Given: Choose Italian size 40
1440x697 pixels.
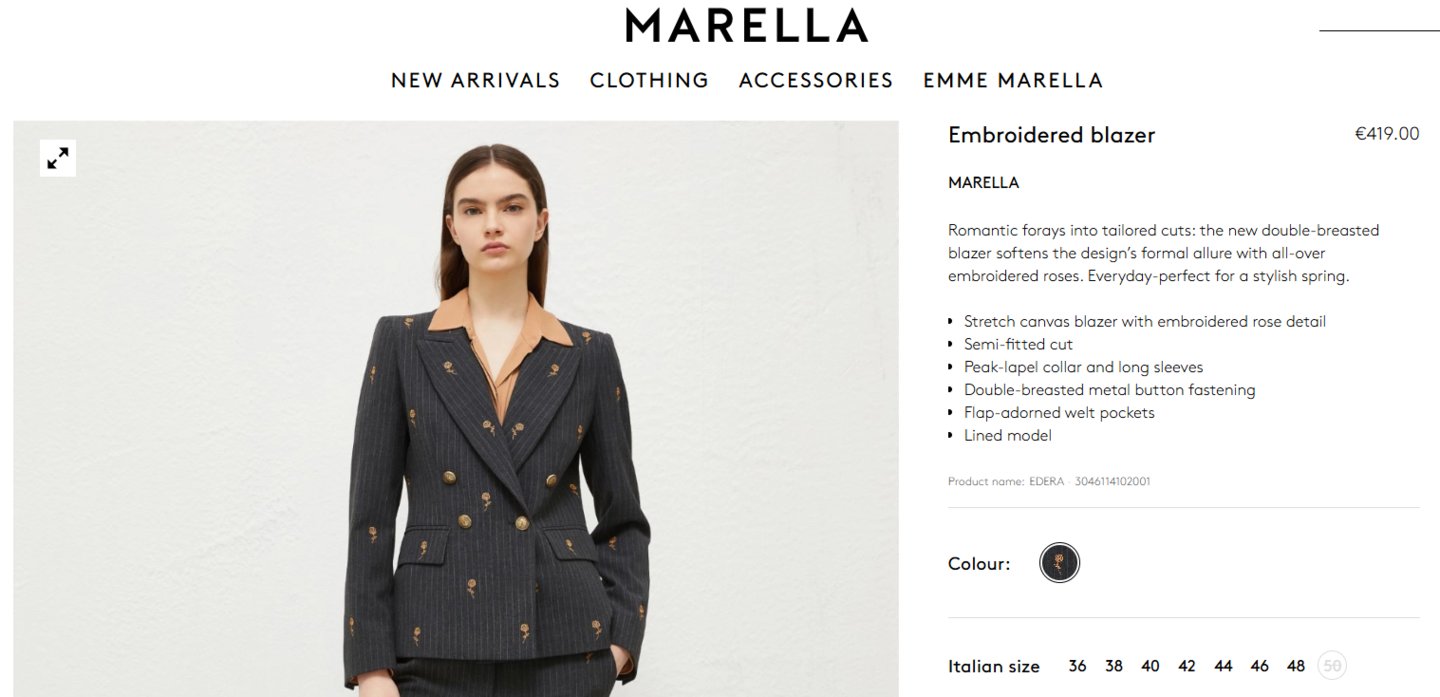Looking at the screenshot, I should (1150, 666).
